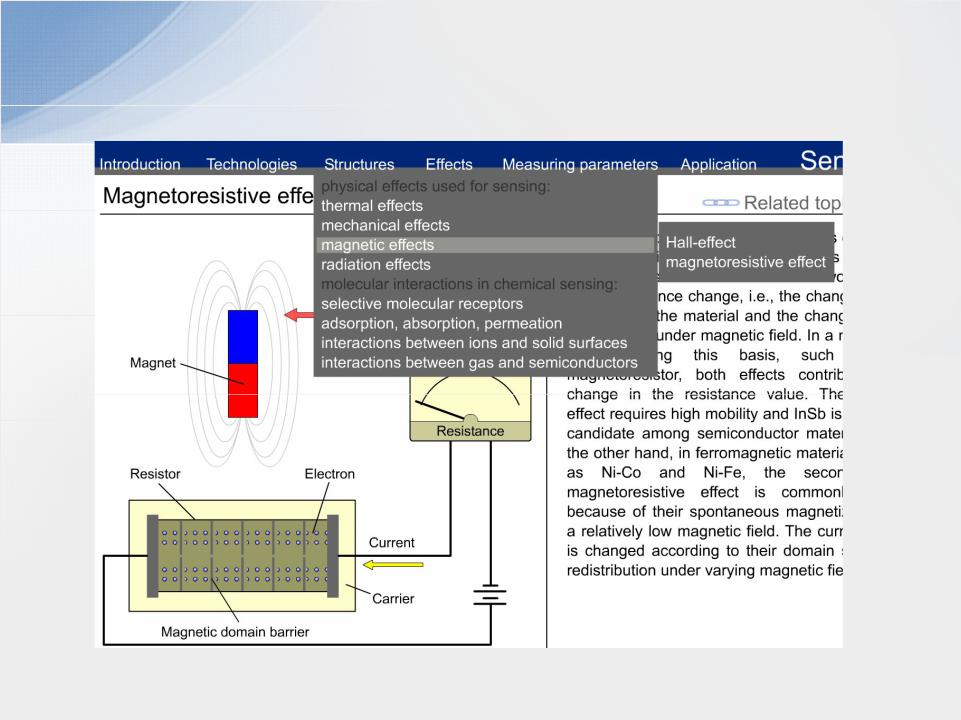Open magnetoresistive effect submenu item

(x=746, y=262)
